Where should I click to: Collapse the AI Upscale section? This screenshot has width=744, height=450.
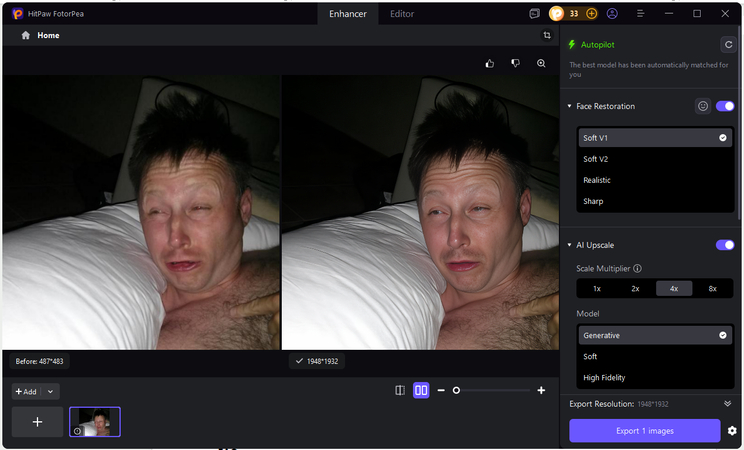click(569, 245)
